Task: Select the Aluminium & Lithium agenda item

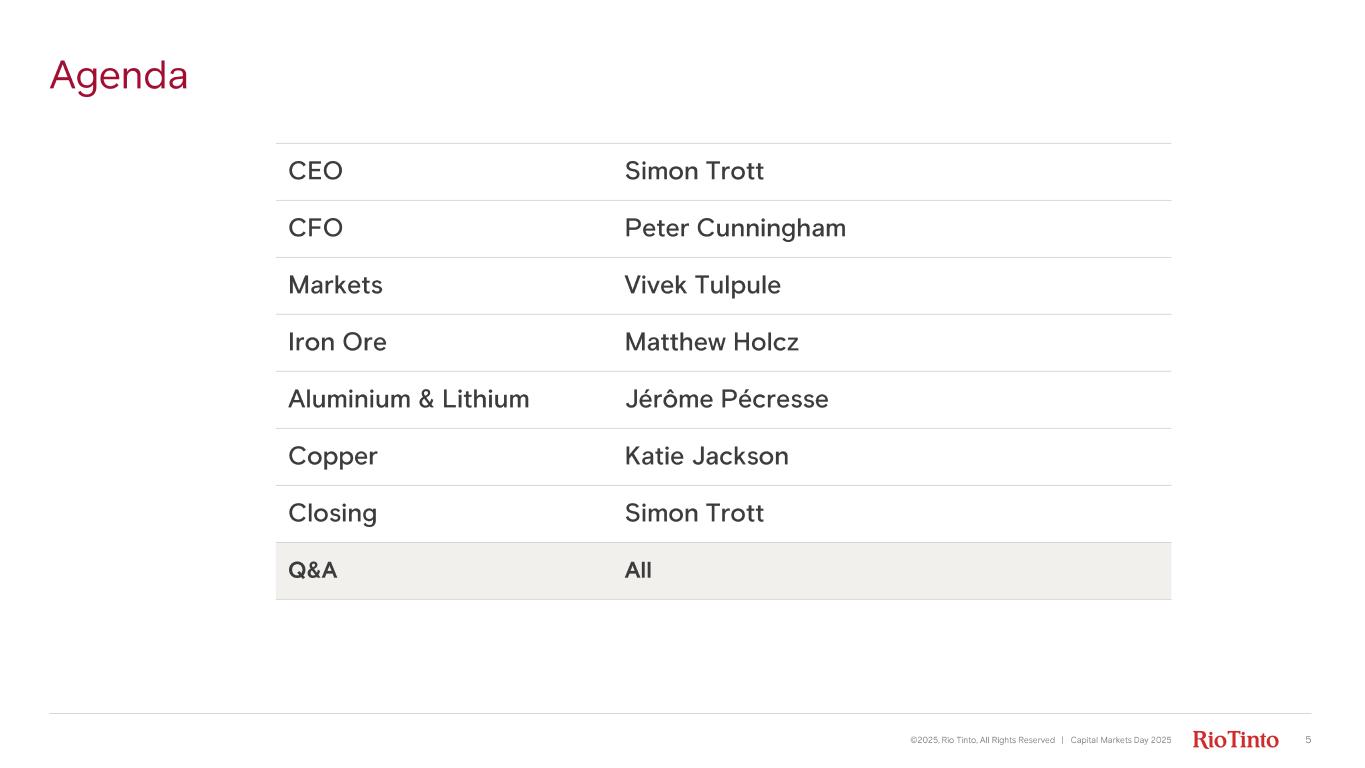Action: (x=408, y=399)
